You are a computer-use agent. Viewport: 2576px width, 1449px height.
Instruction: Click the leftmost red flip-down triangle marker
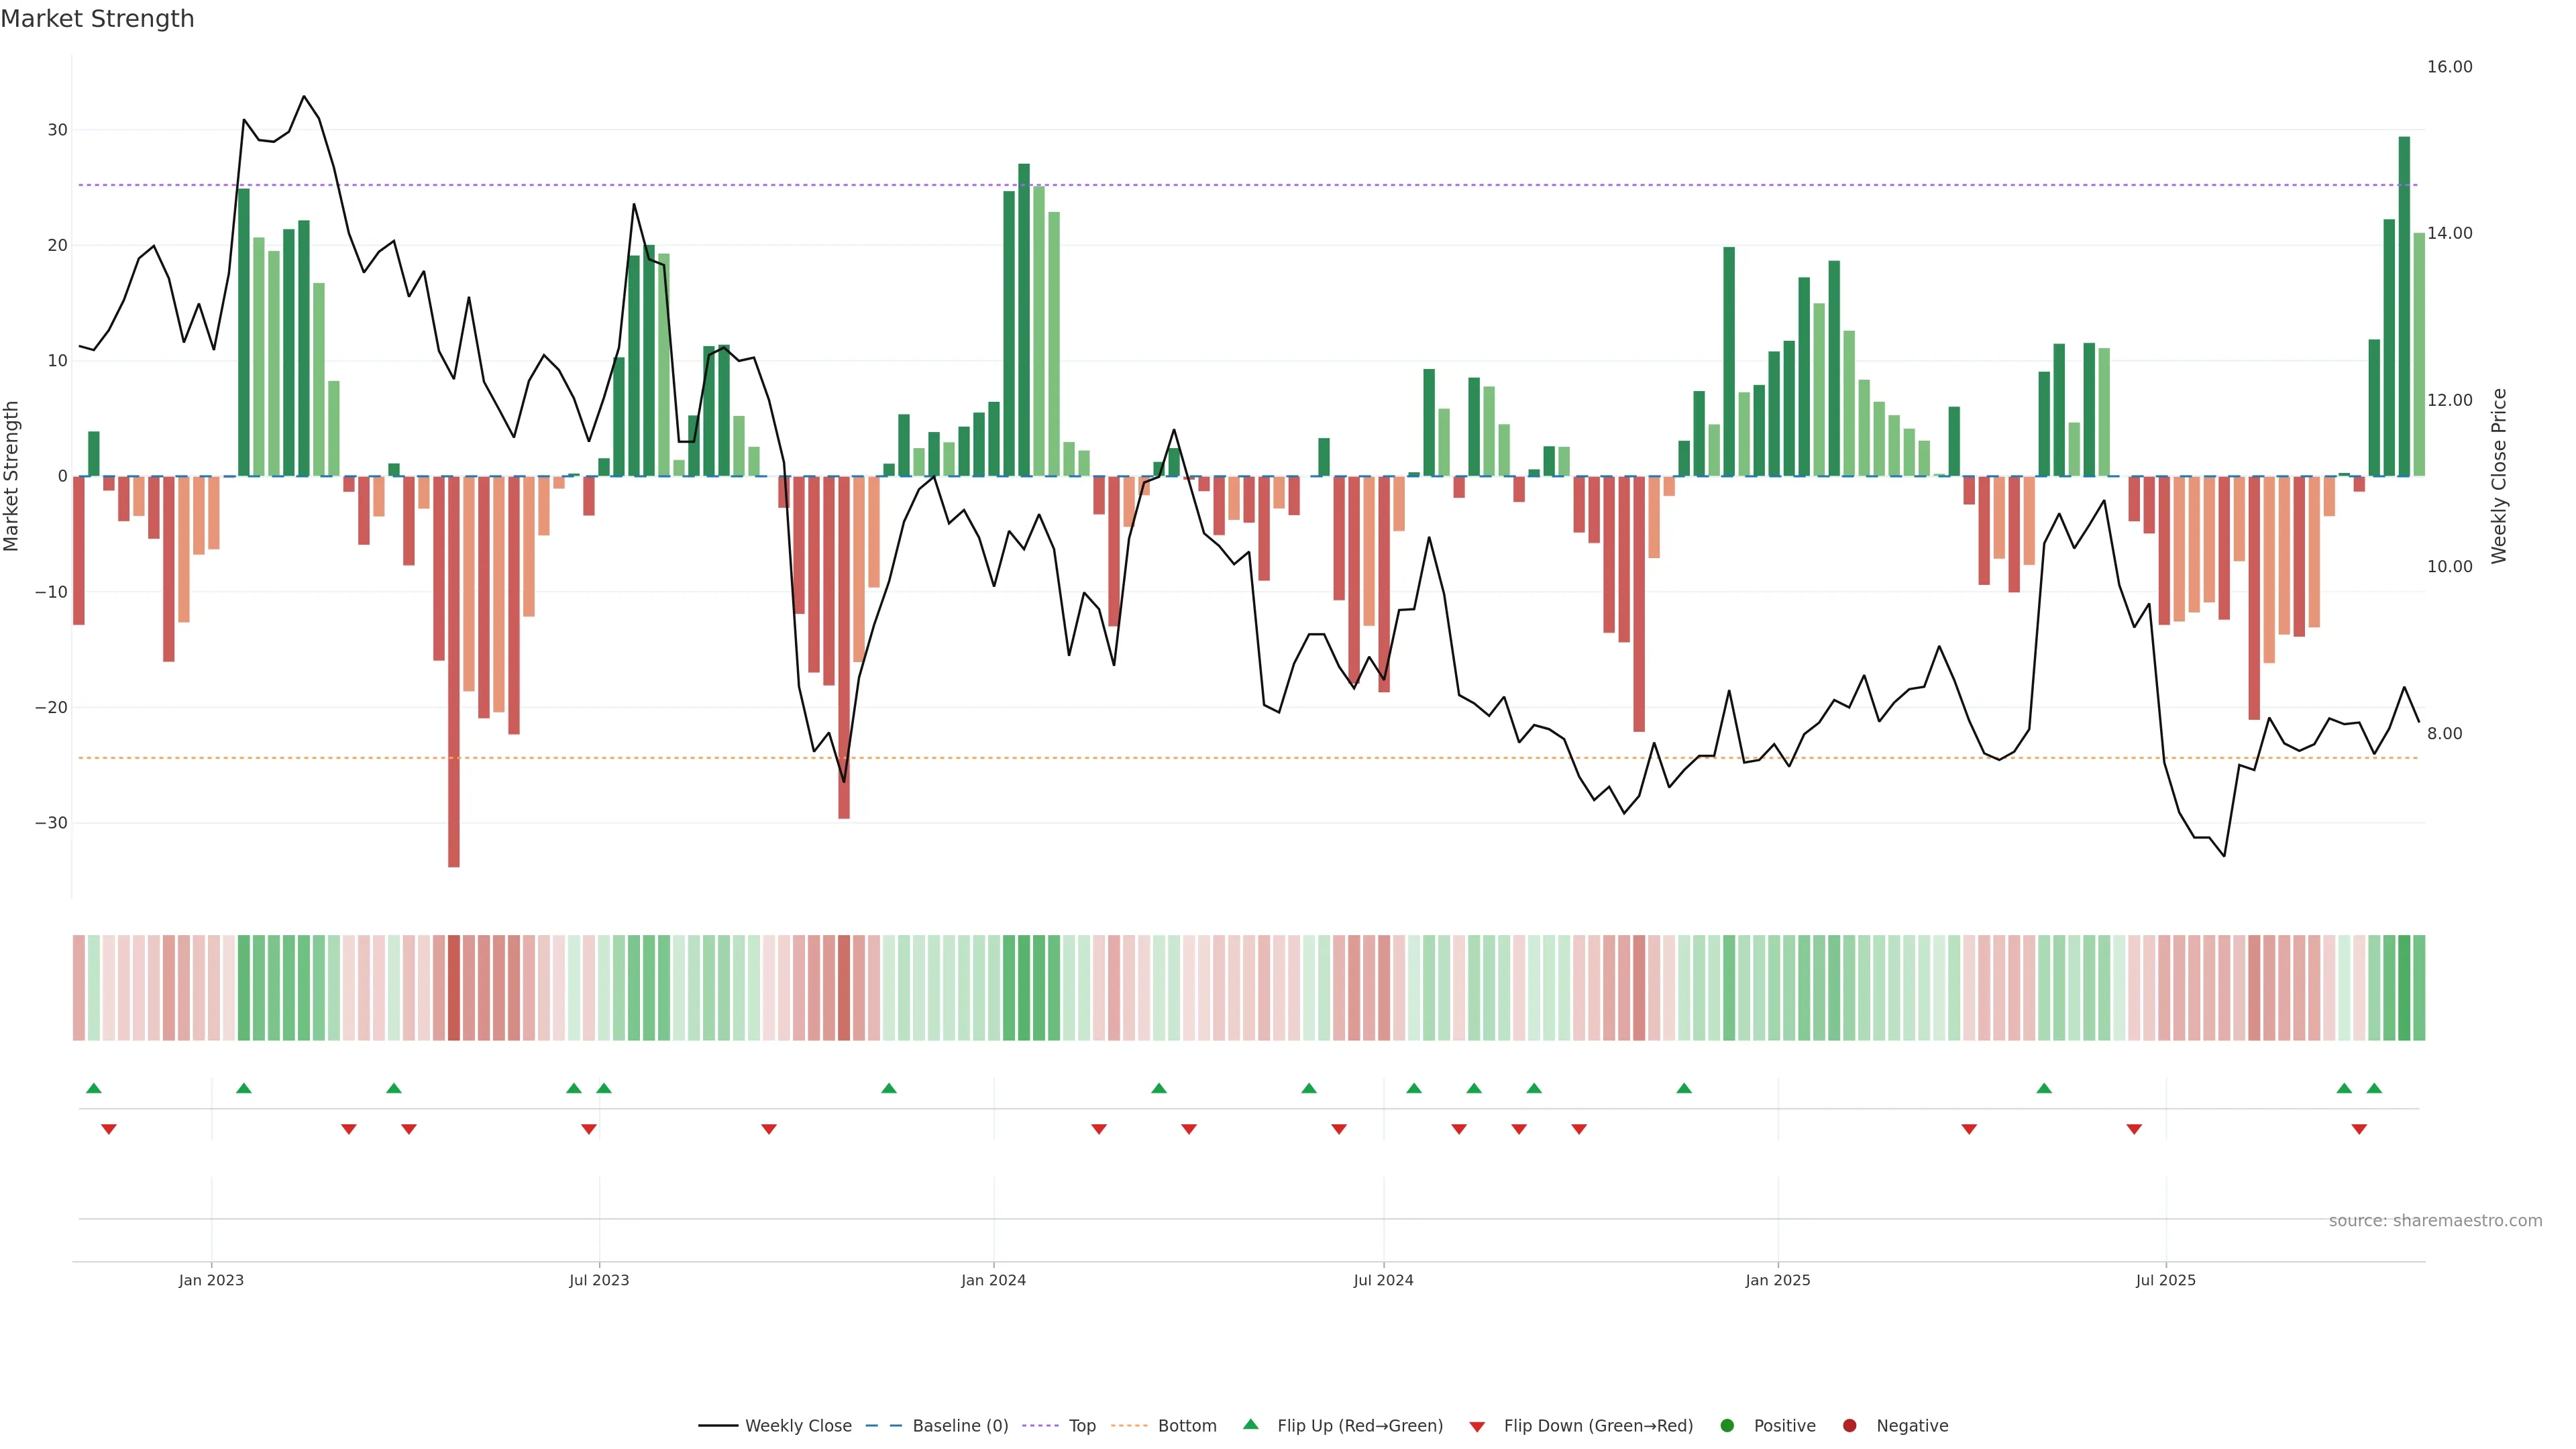109,1129
